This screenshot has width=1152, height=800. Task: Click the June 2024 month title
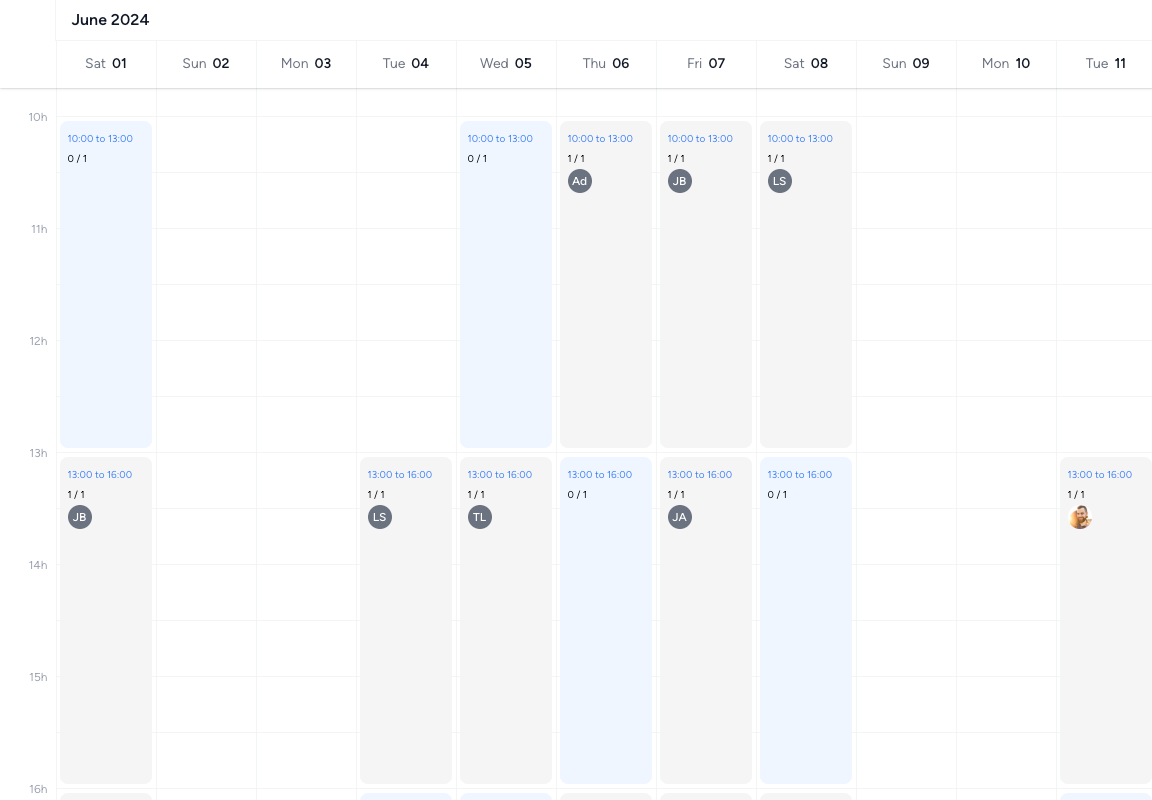click(x=109, y=20)
